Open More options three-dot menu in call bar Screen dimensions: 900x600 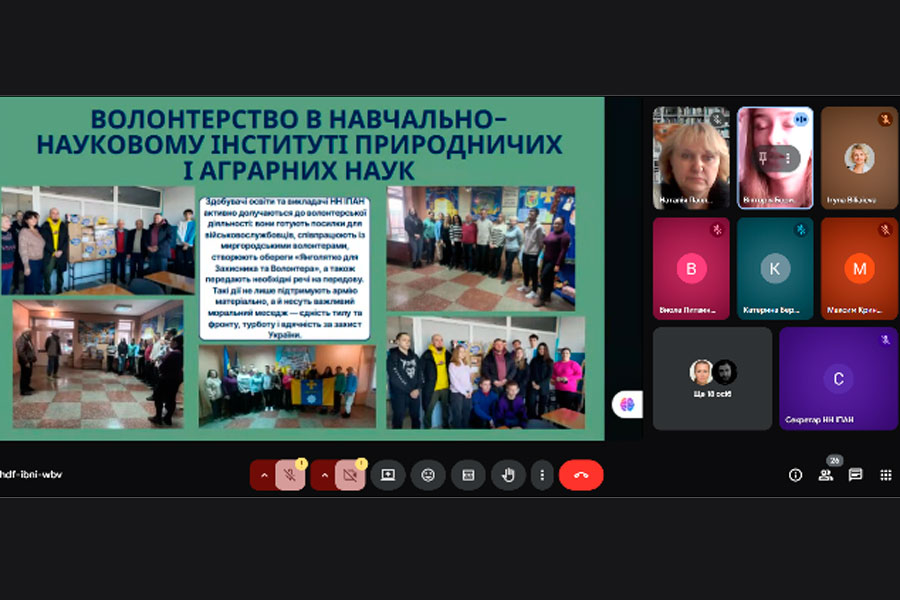tap(542, 475)
